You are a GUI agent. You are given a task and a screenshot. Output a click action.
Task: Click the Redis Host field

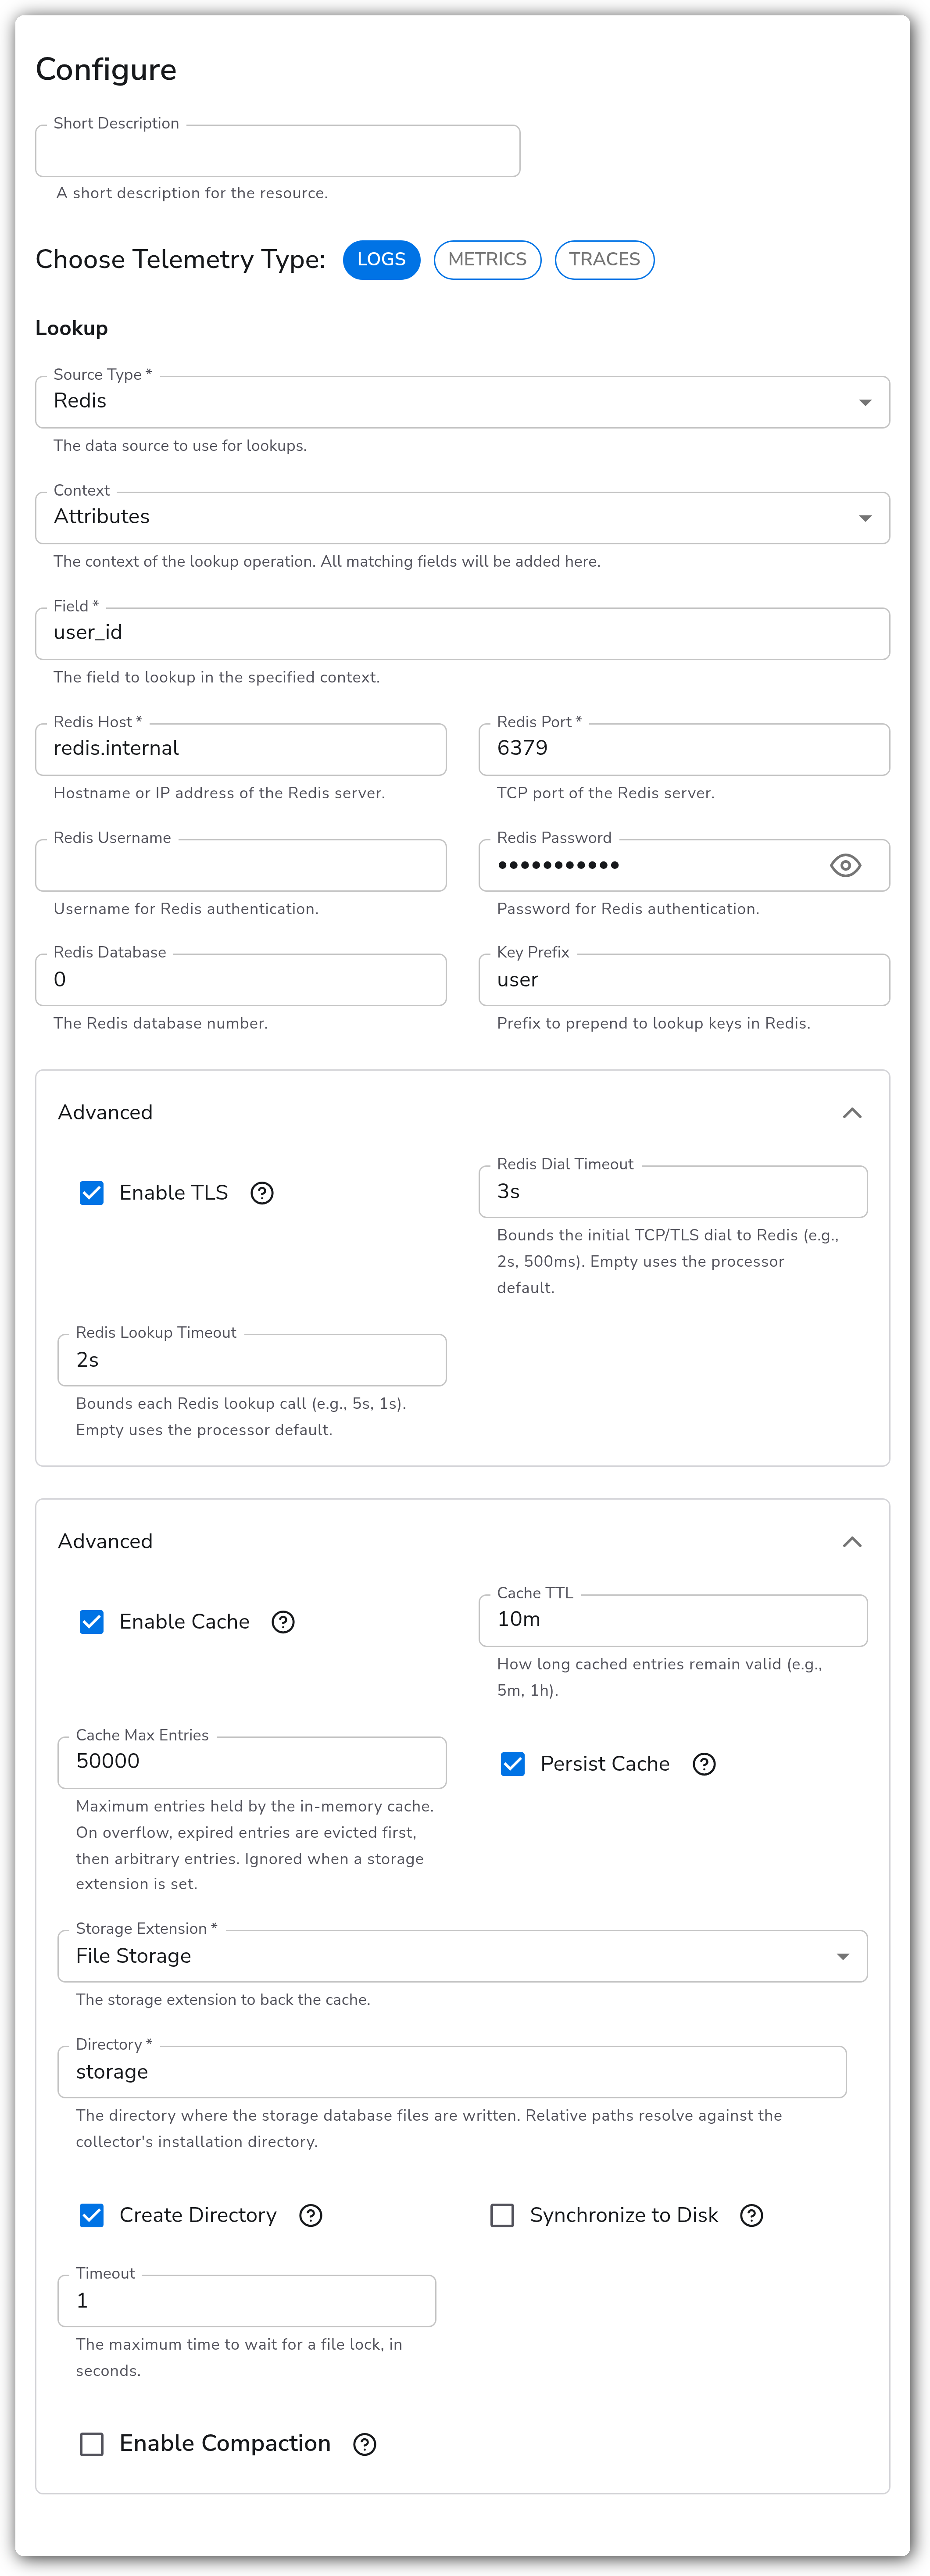point(241,749)
